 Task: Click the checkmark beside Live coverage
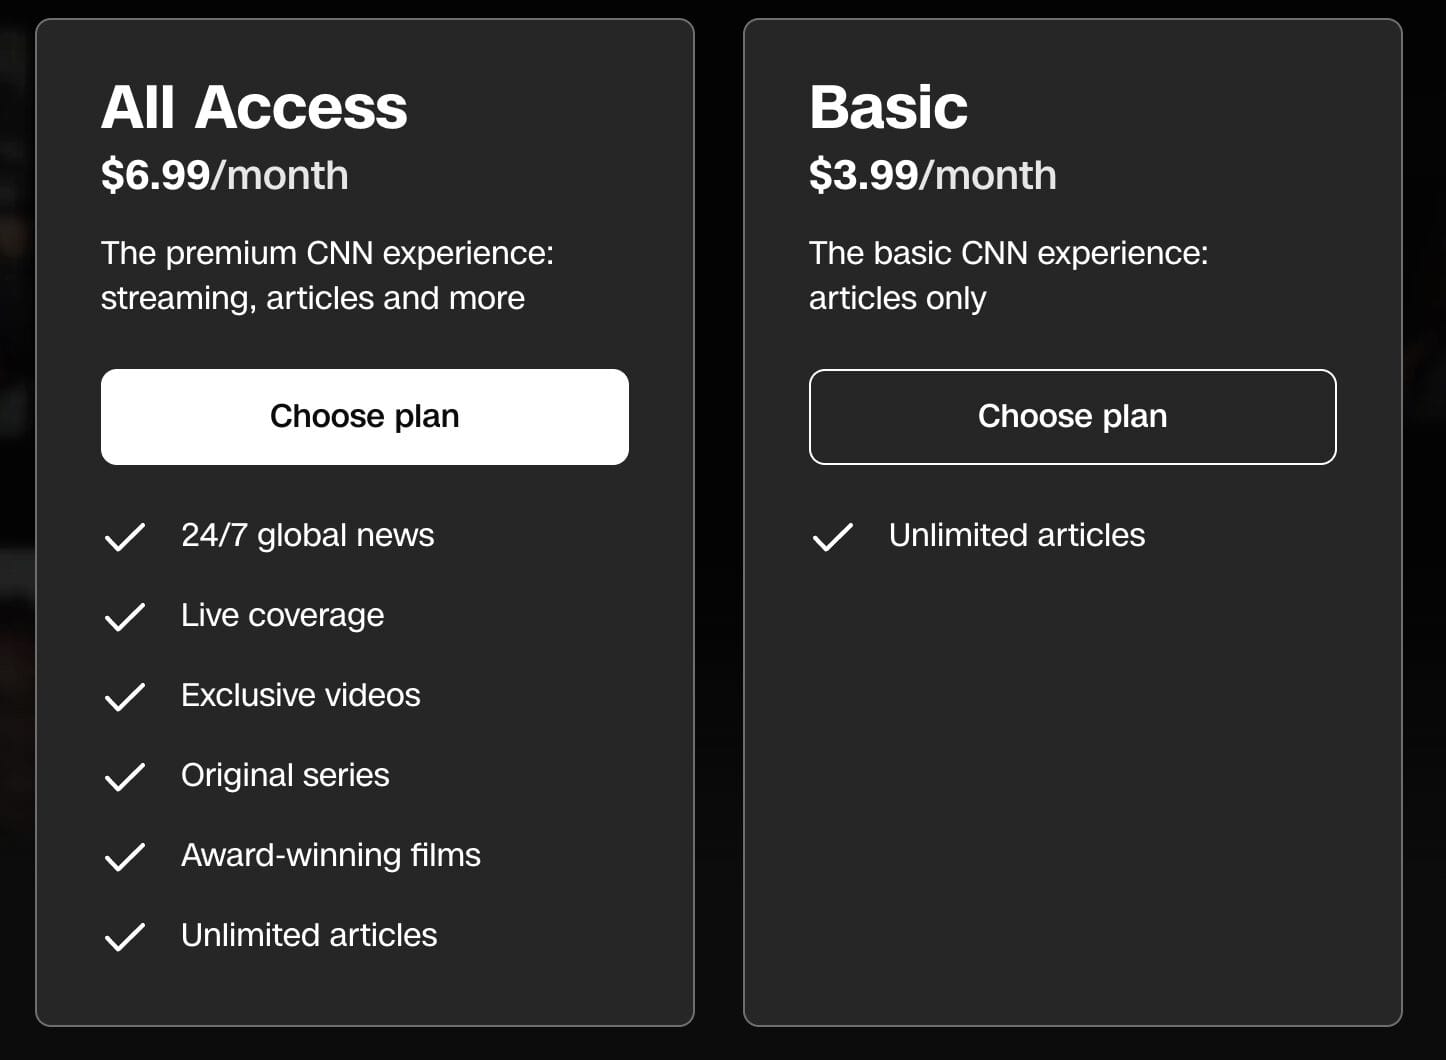tap(124, 617)
